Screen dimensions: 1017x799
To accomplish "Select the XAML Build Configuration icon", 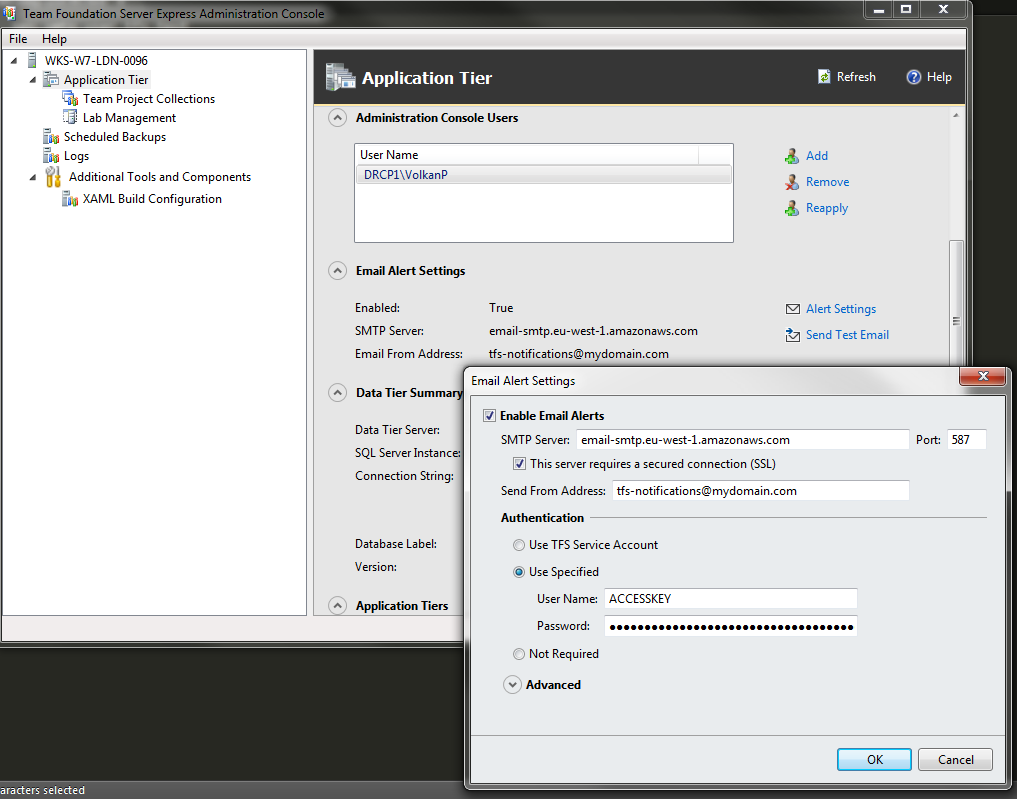I will [x=70, y=199].
